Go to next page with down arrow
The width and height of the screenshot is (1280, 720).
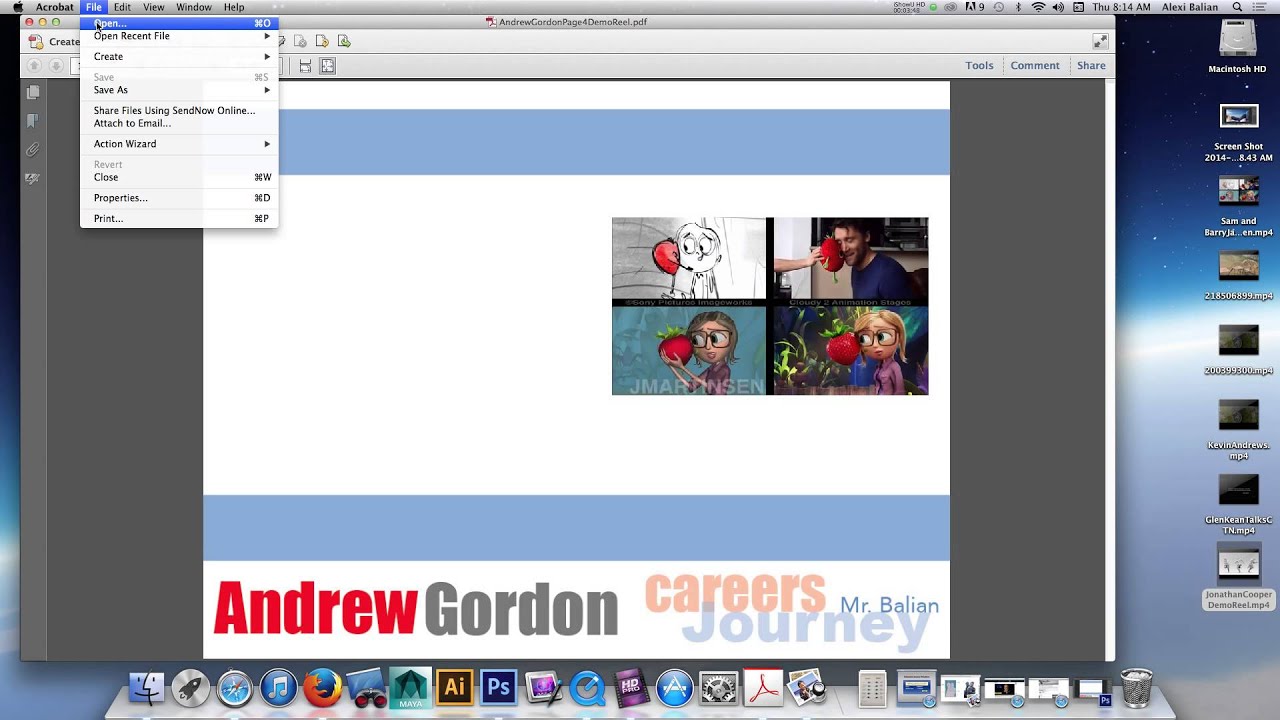[x=56, y=66]
